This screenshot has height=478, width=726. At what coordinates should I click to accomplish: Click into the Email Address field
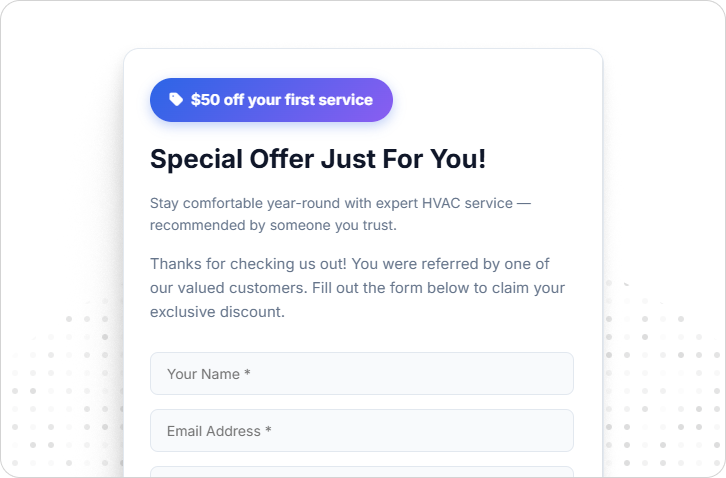pyautogui.click(x=361, y=431)
